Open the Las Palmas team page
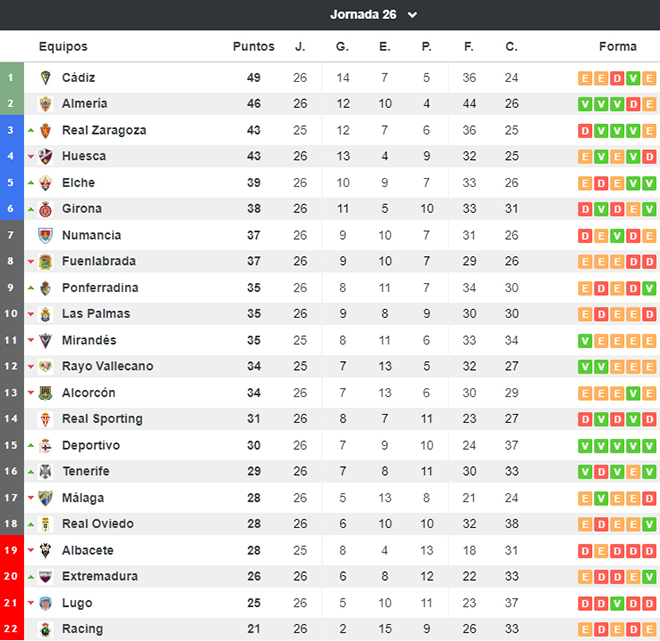 point(96,314)
